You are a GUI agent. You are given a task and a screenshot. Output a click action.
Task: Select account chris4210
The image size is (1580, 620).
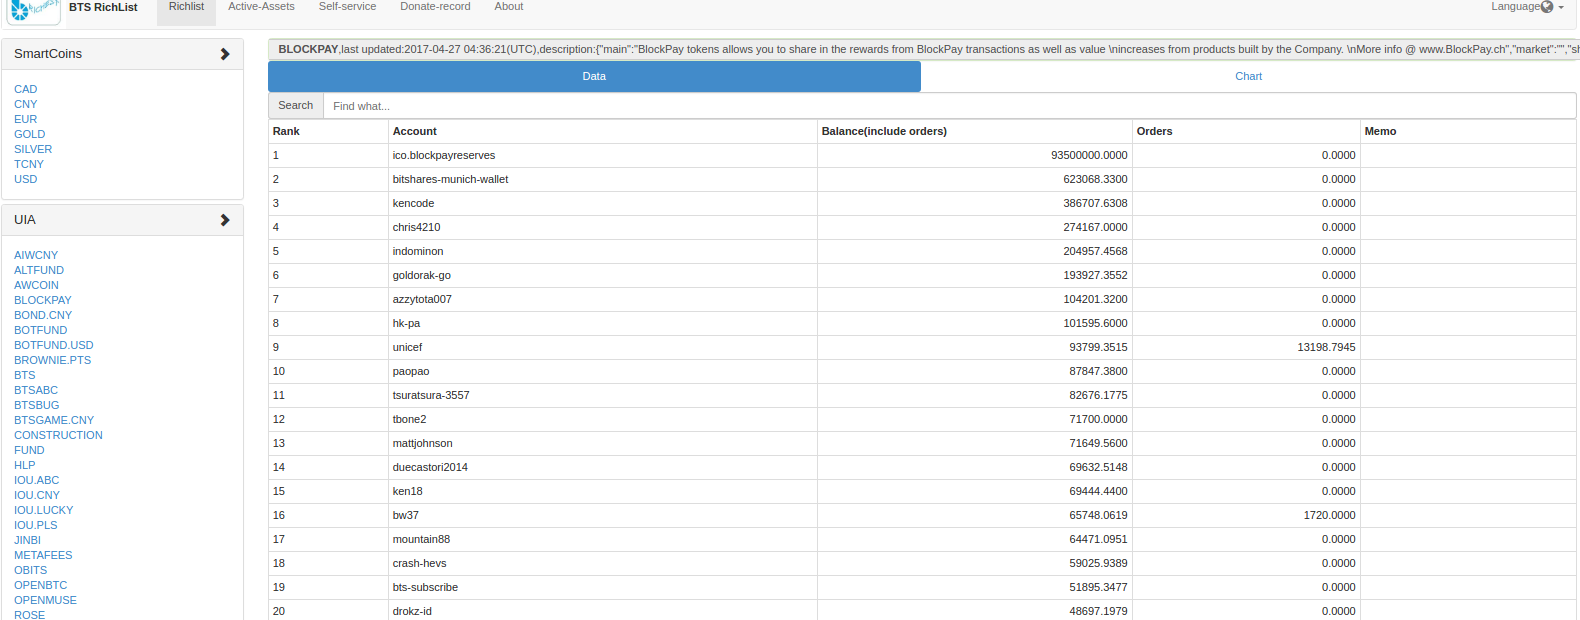tap(416, 227)
